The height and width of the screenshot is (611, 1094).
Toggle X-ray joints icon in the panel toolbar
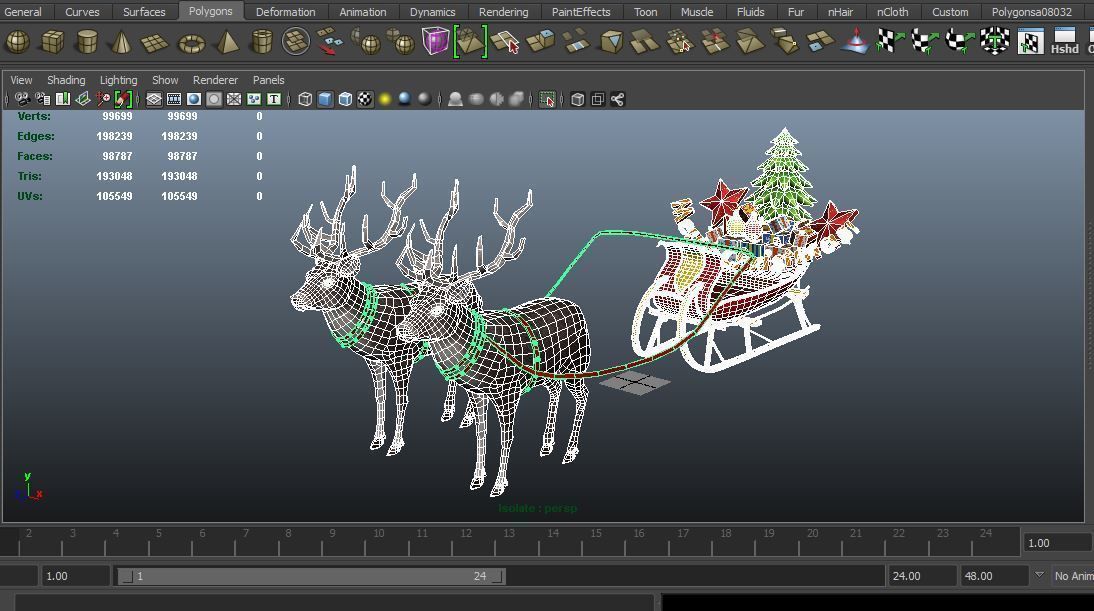pos(617,99)
